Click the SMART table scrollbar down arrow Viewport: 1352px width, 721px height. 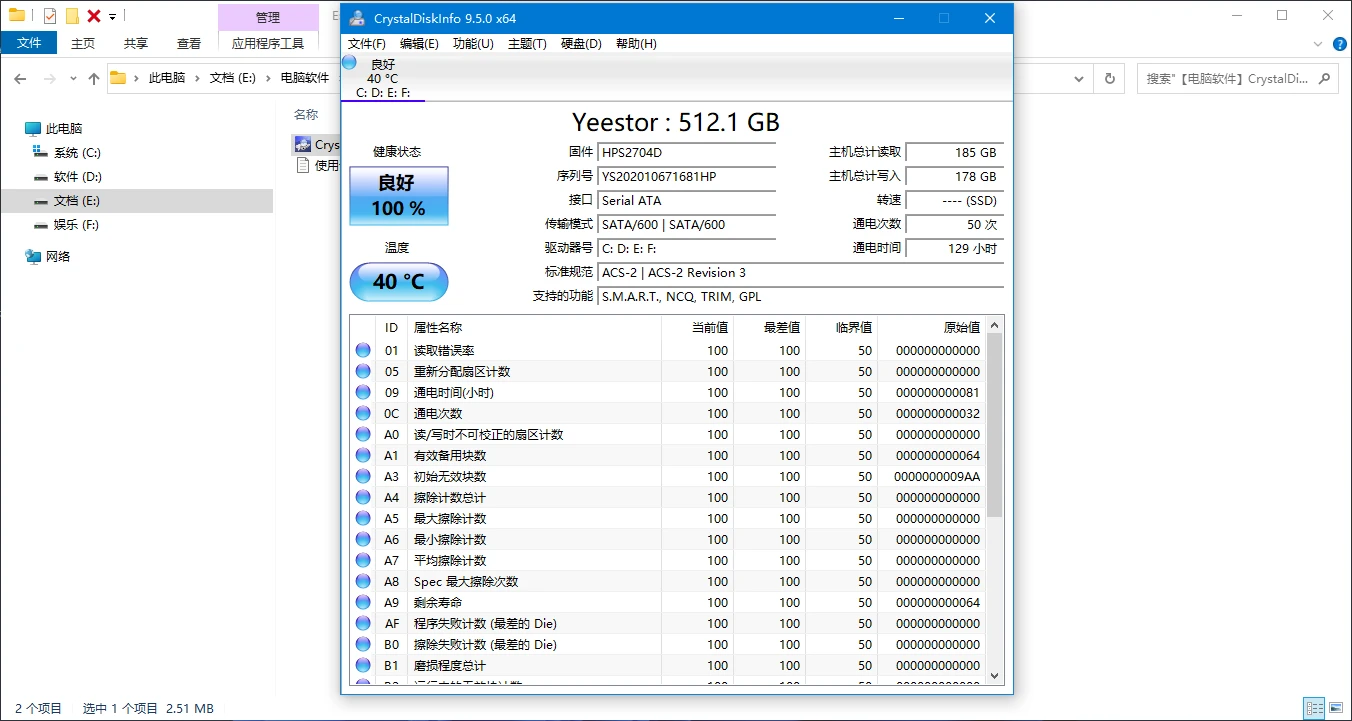click(x=994, y=676)
